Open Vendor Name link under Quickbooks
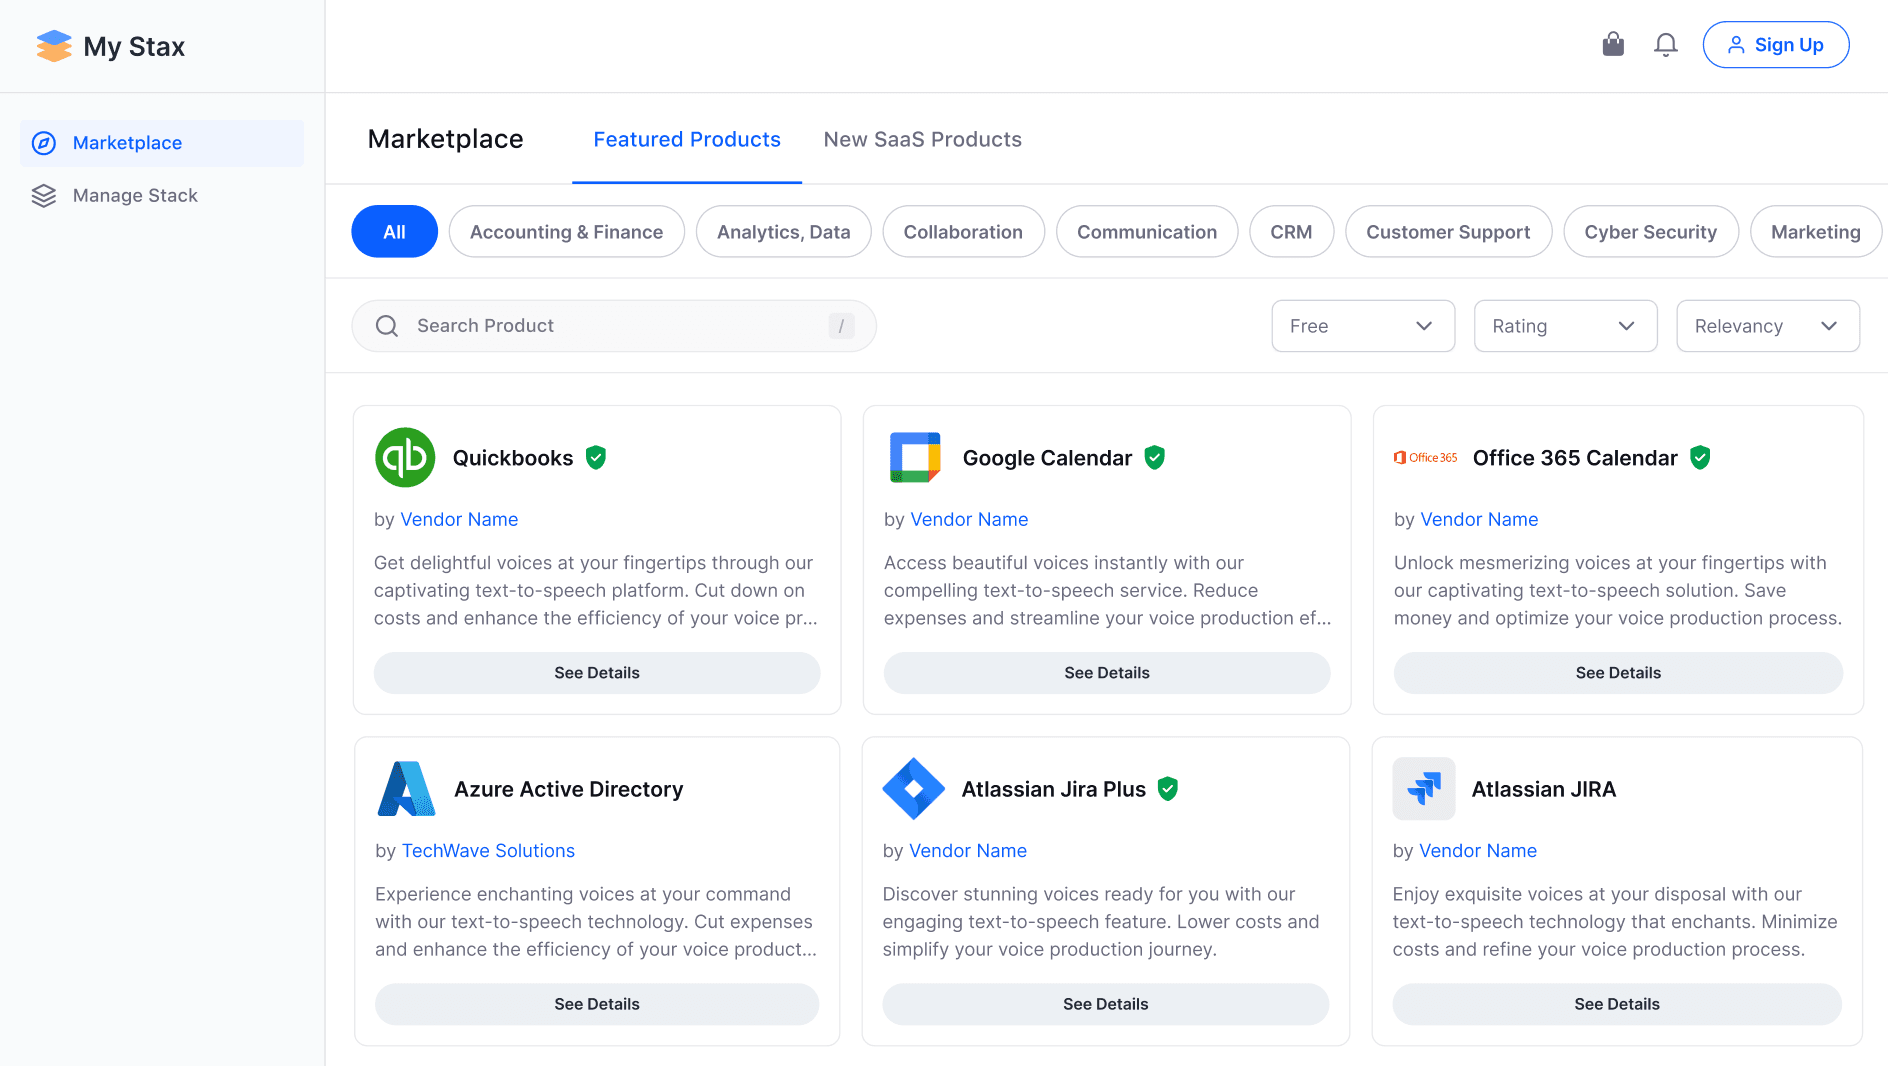Viewport: 1888px width, 1066px height. [x=459, y=519]
